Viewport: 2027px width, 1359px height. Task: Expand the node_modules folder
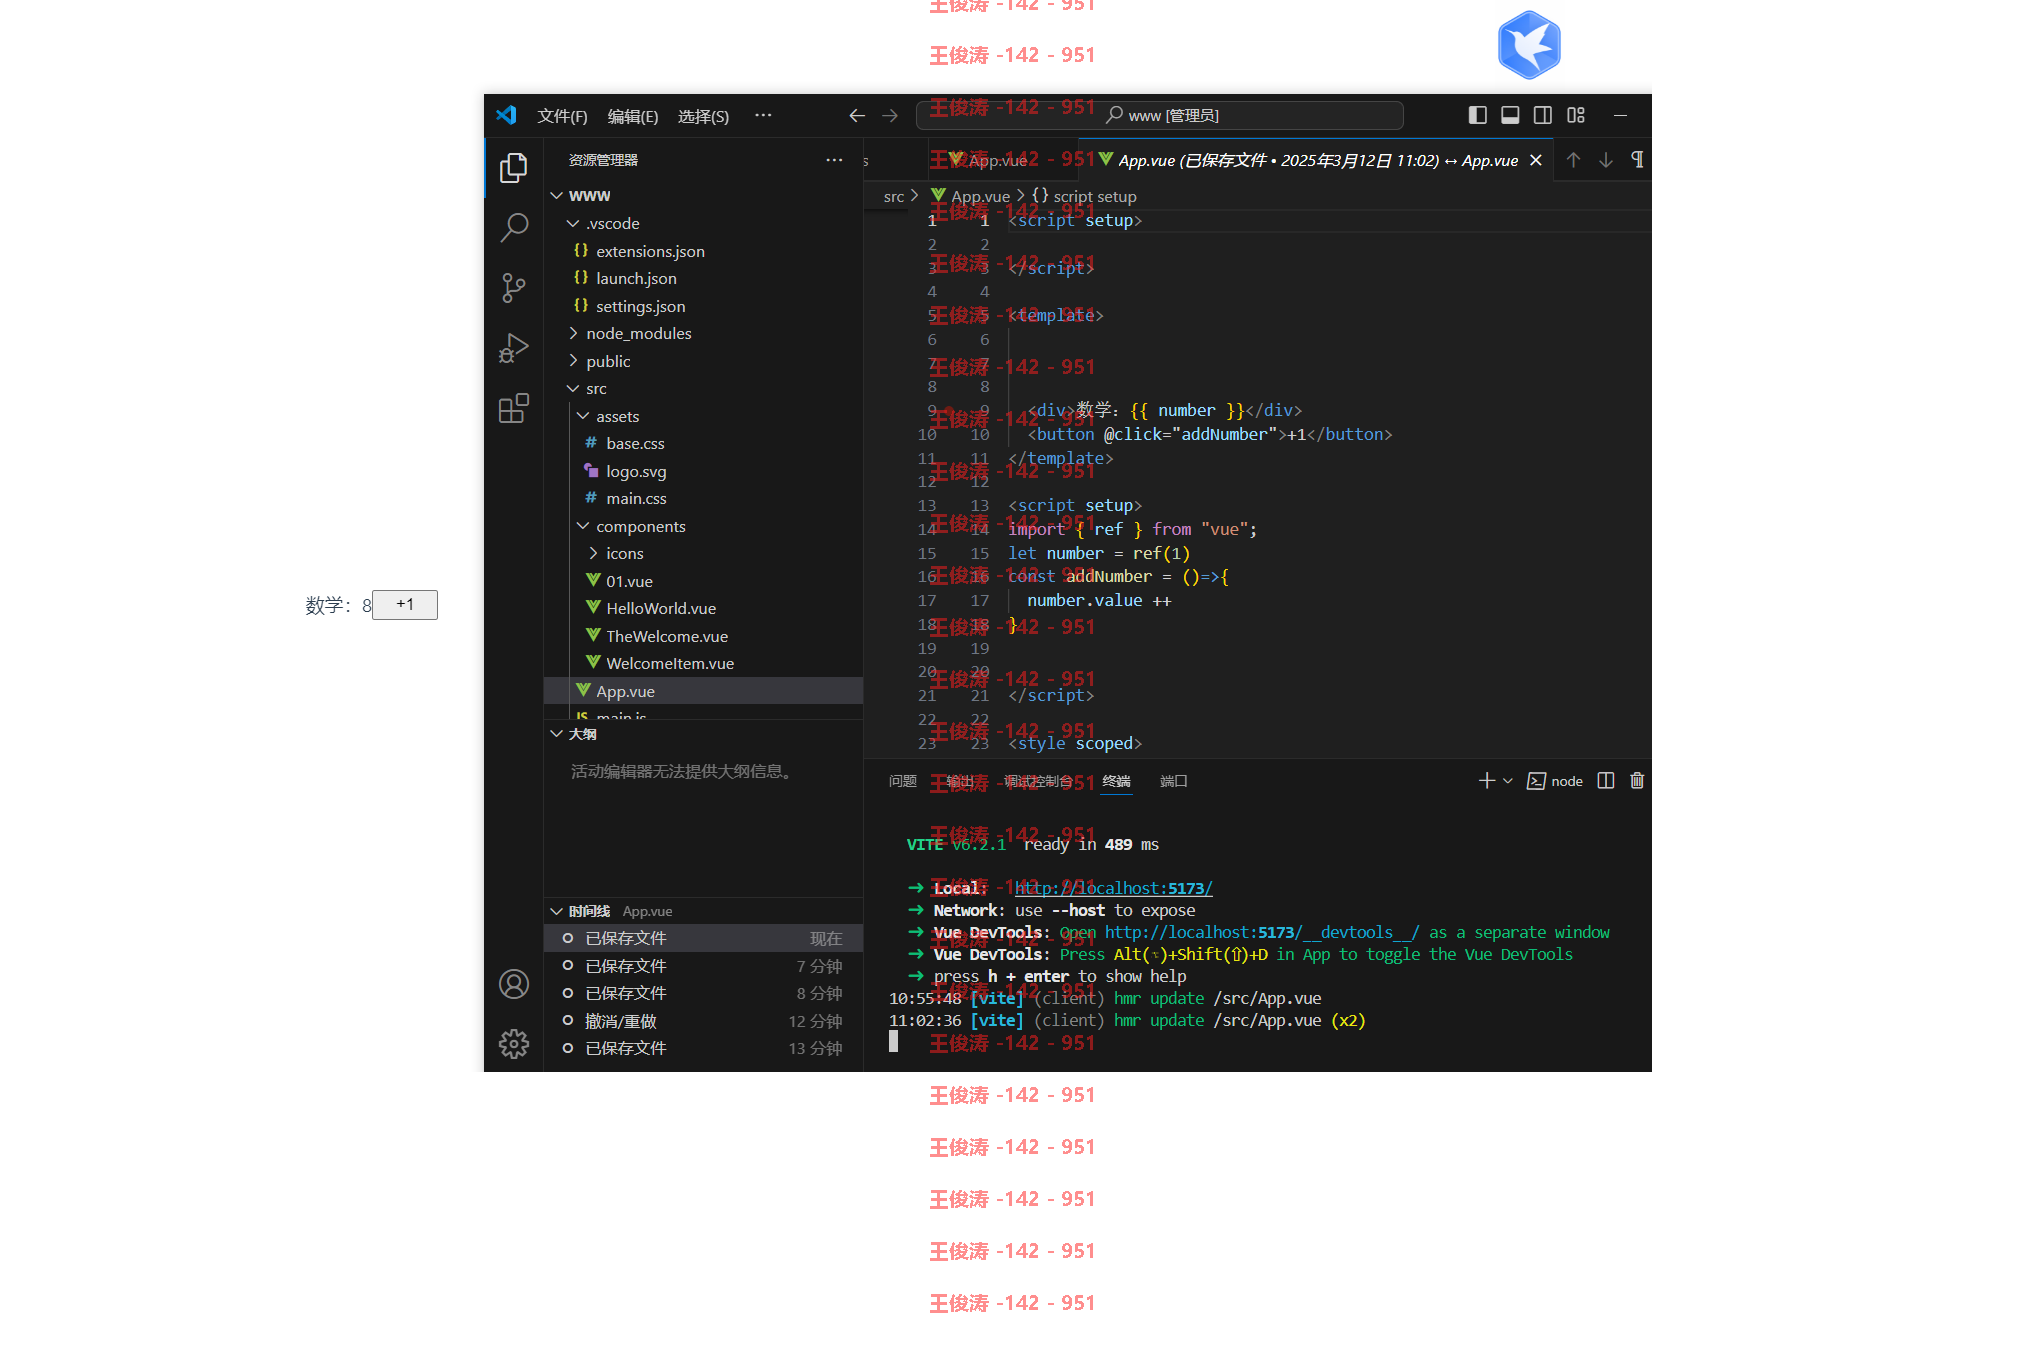(703, 334)
